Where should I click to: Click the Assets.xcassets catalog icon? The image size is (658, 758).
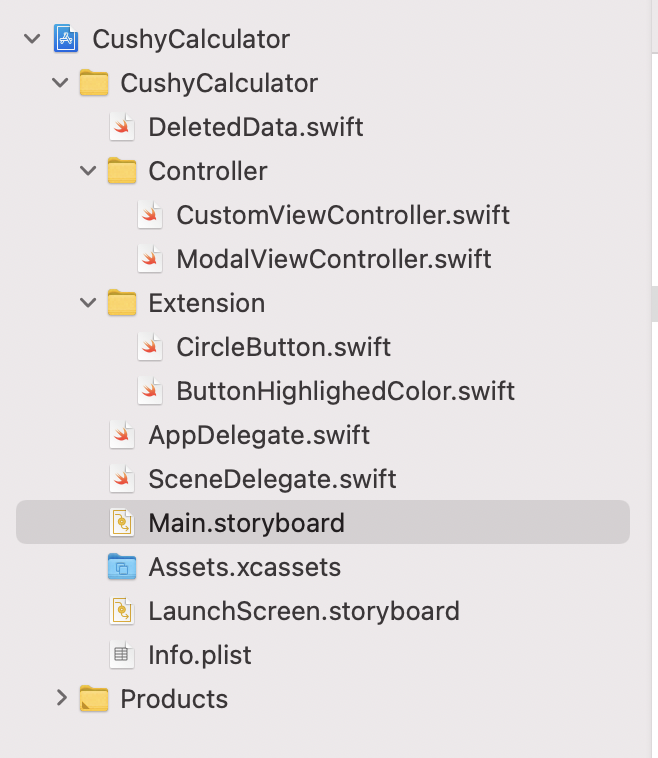pos(122,567)
